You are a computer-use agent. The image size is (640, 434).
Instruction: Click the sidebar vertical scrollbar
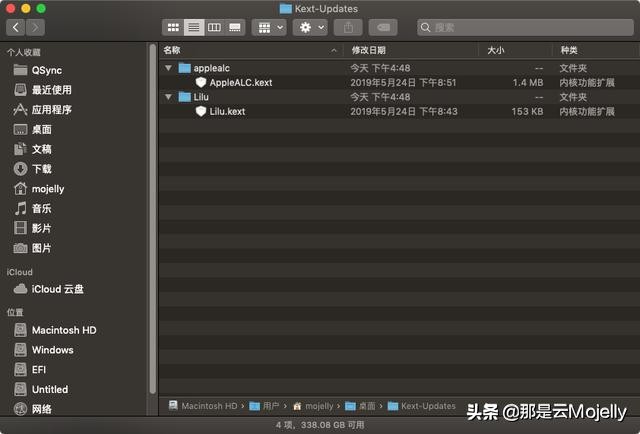tap(153, 219)
